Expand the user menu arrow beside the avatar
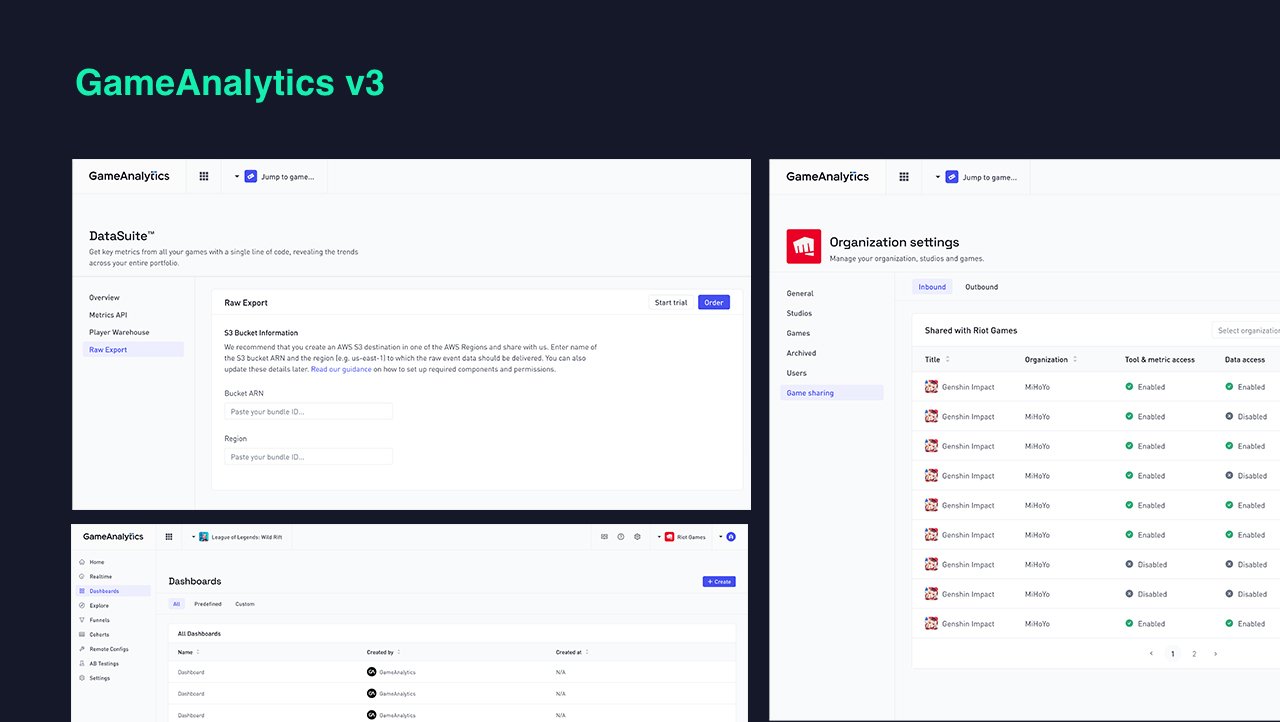The height and width of the screenshot is (722, 1280). [x=720, y=537]
